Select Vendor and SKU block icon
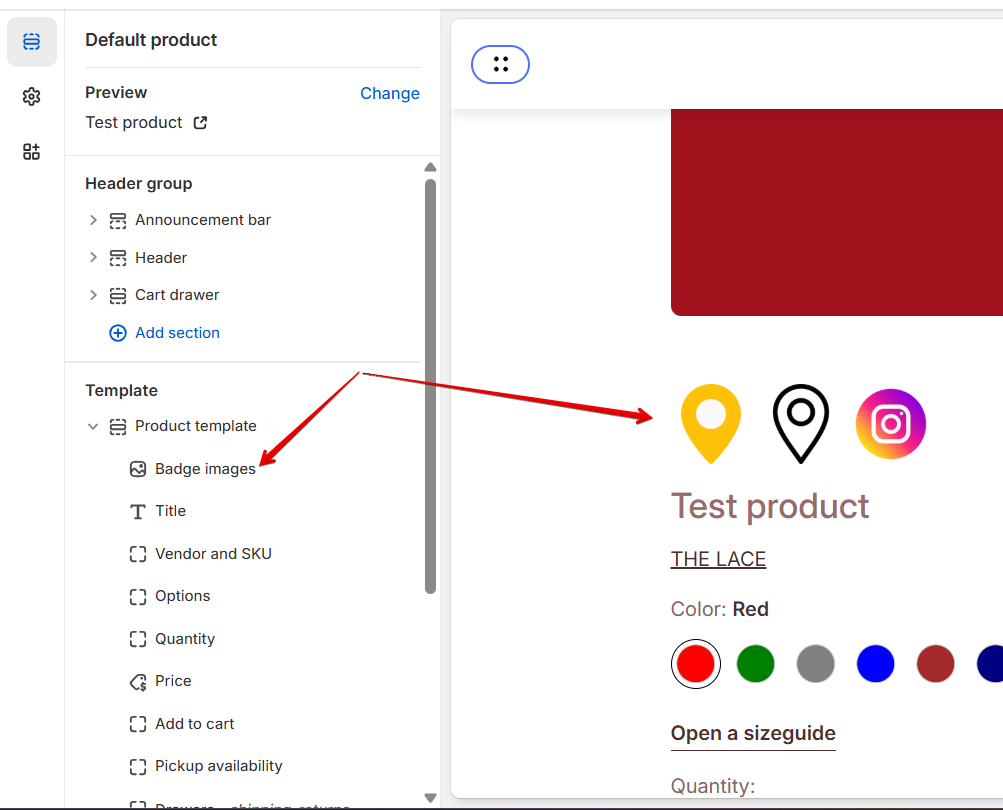The image size is (1003, 810). tap(138, 554)
